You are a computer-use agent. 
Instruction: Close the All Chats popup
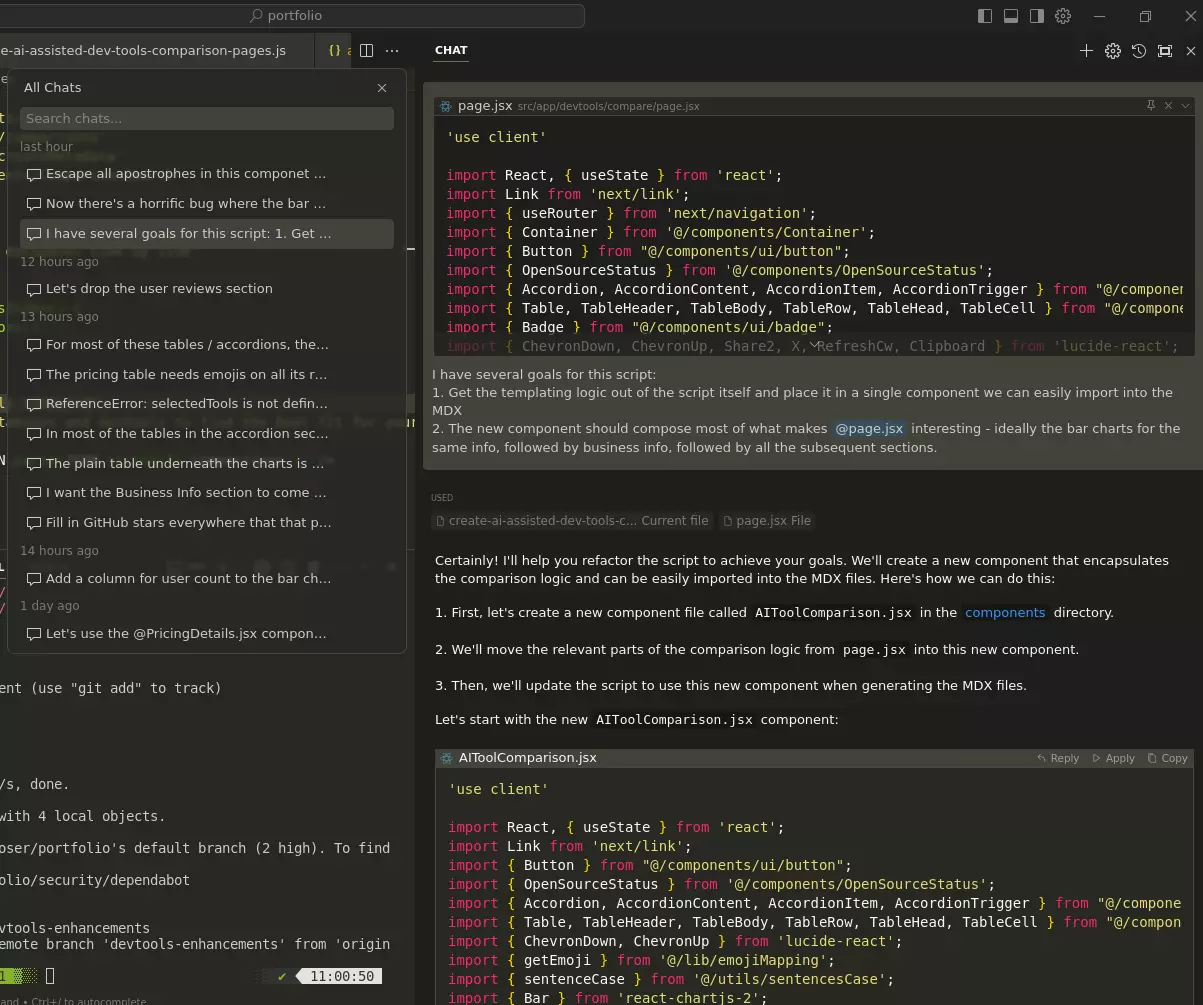click(x=382, y=88)
